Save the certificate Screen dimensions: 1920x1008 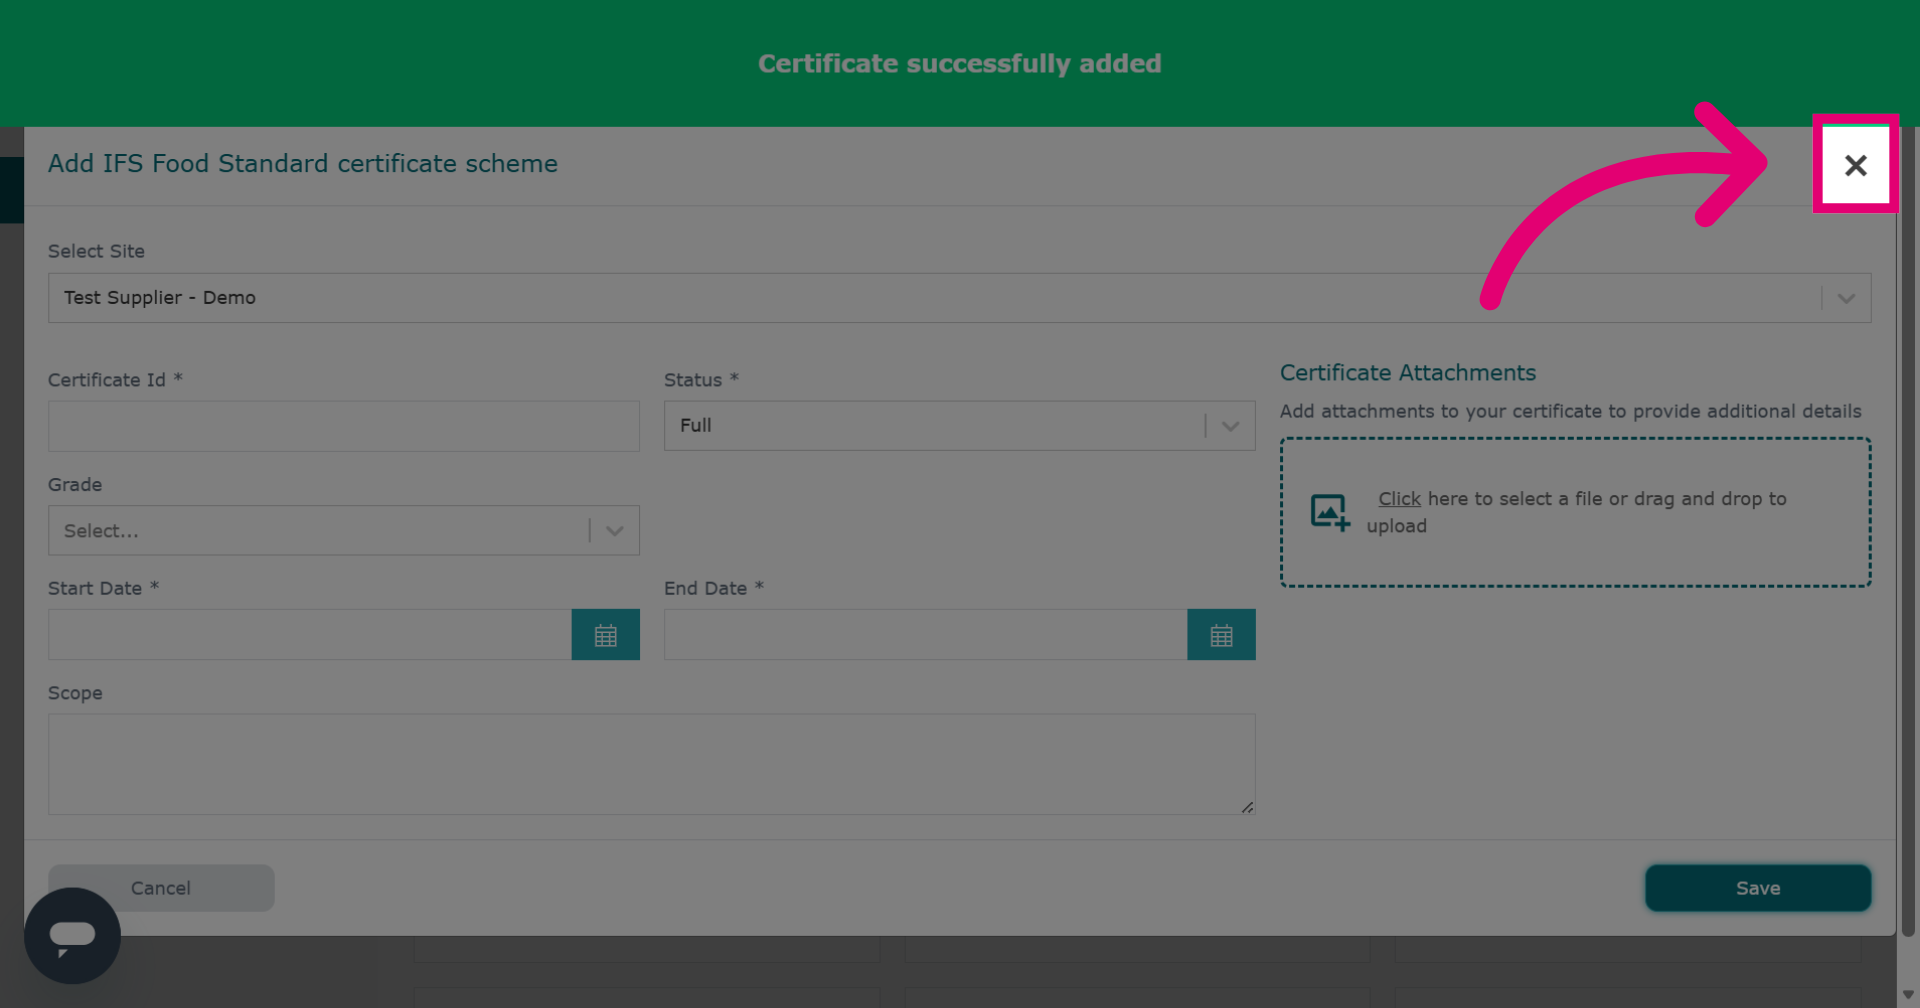[1758, 888]
